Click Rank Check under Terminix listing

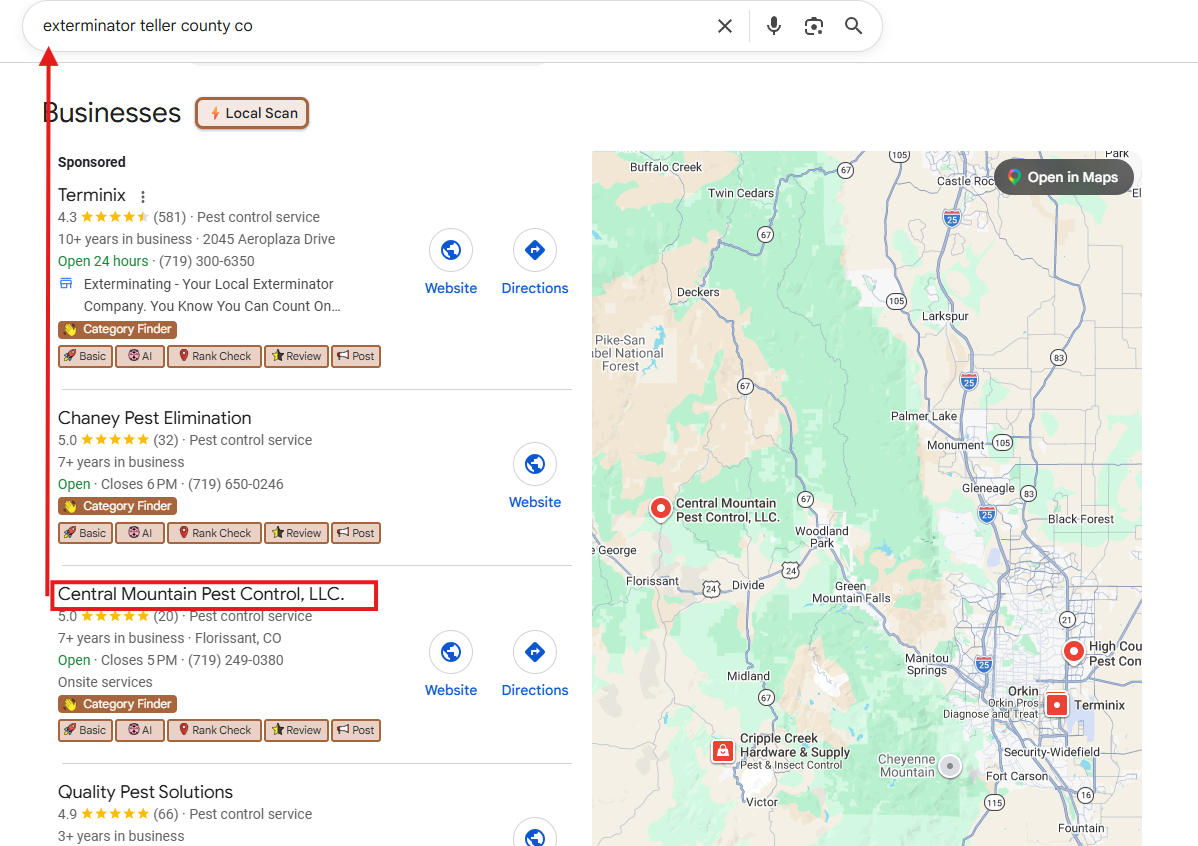point(214,356)
